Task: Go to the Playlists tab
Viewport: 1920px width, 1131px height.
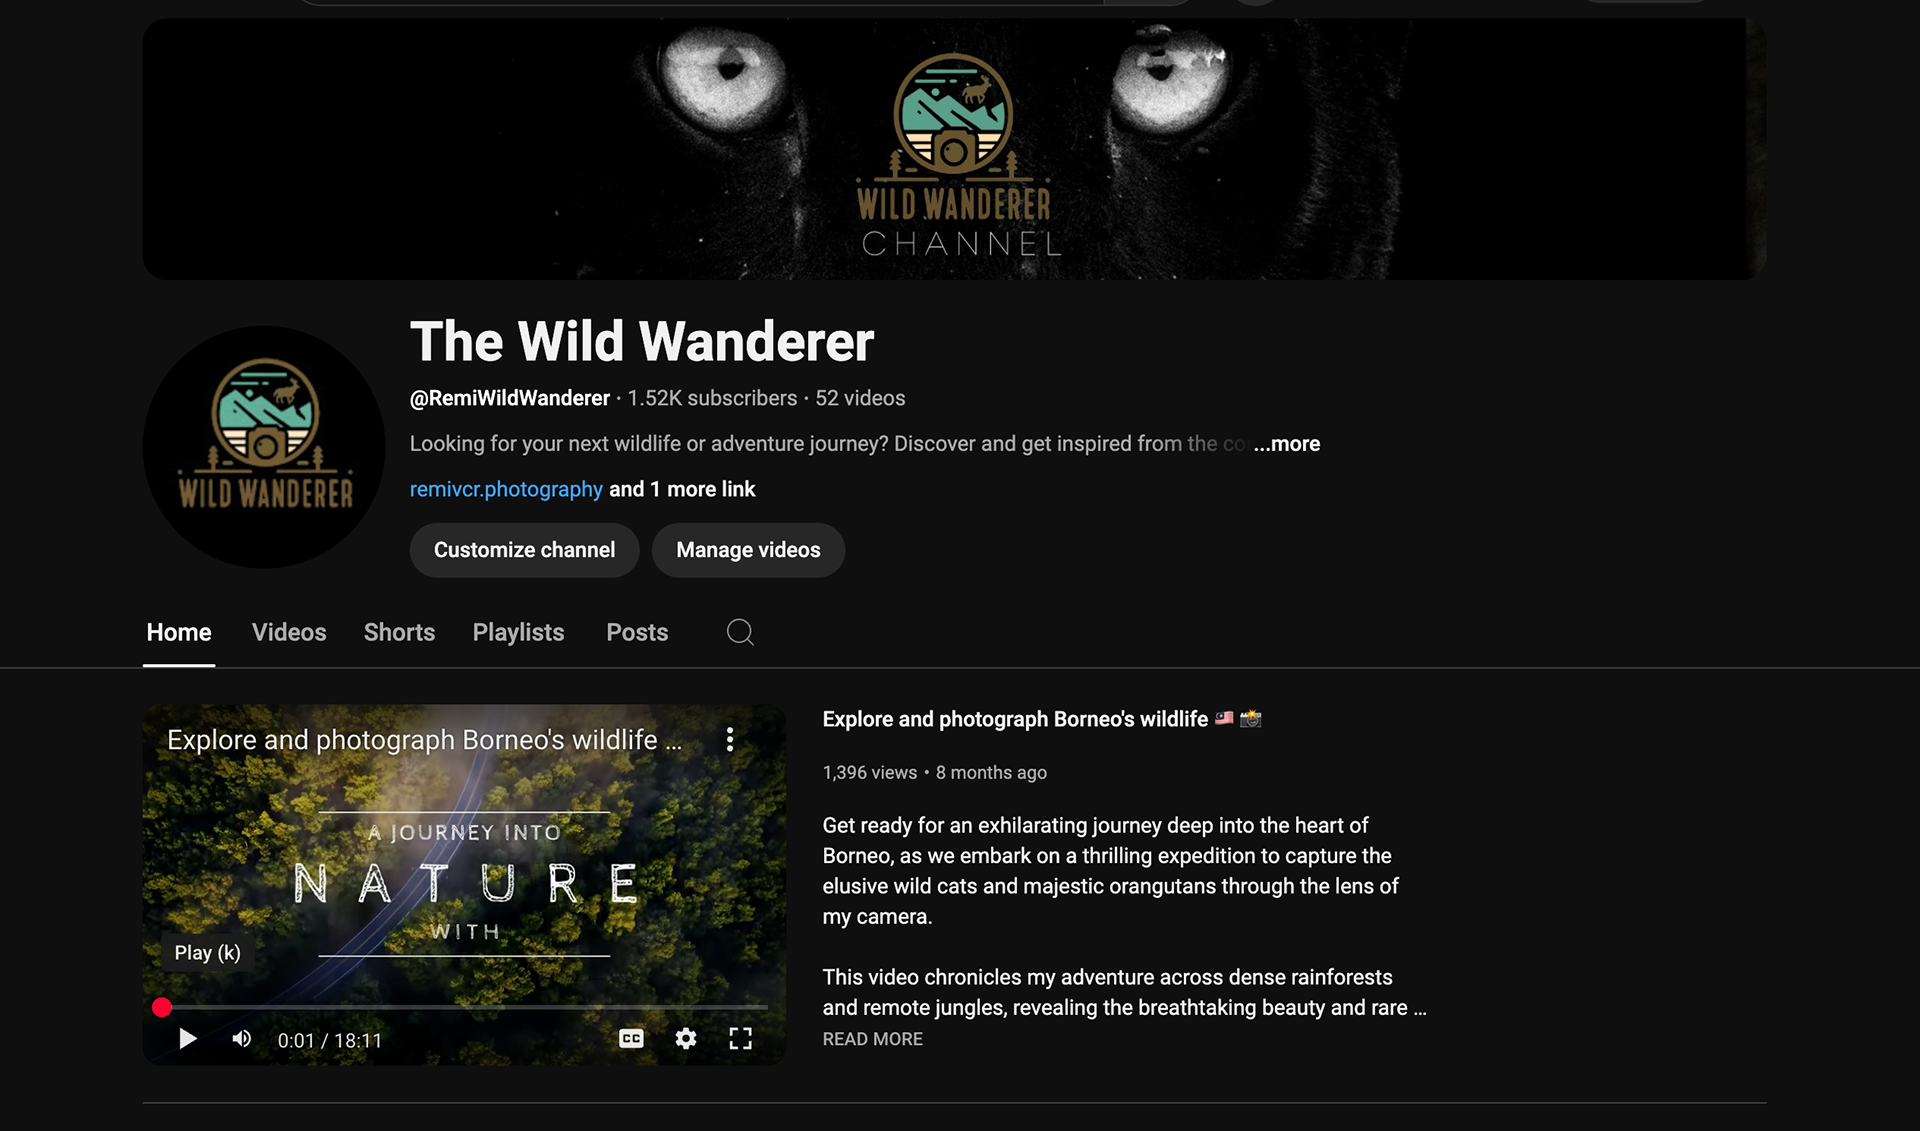Action: click(518, 632)
